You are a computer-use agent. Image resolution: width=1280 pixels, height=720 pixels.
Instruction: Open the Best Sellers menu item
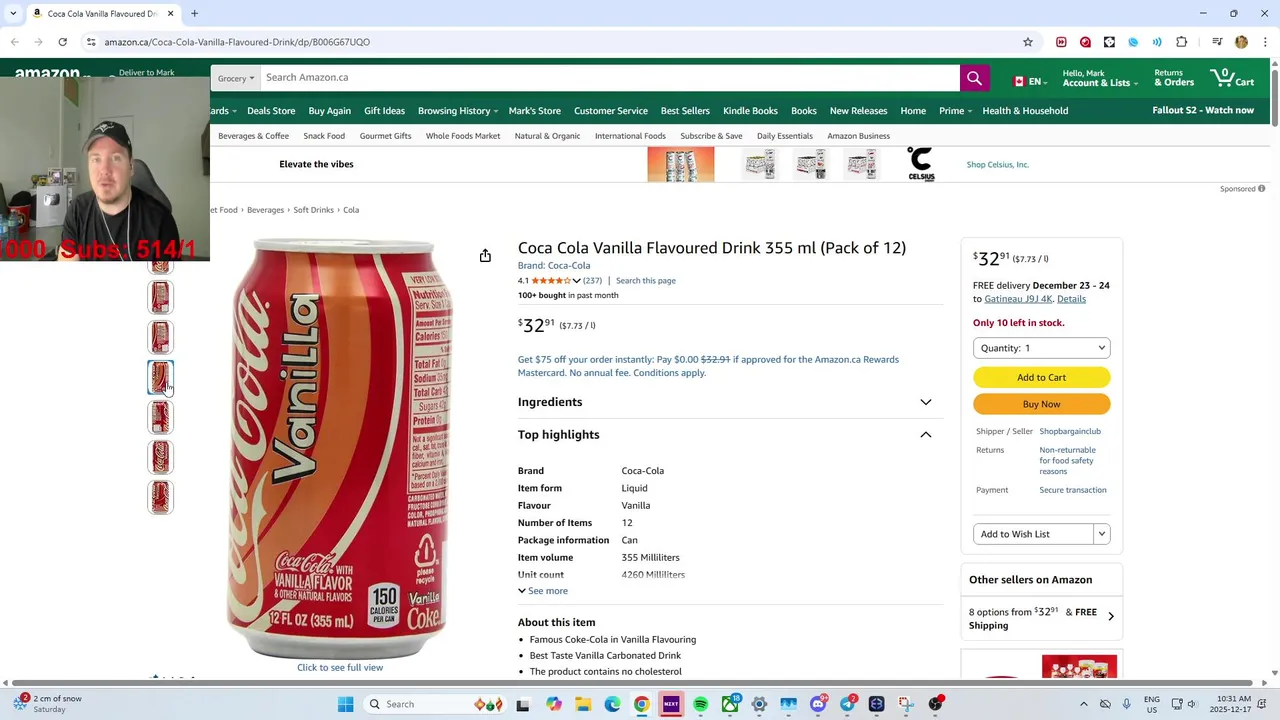click(x=685, y=111)
